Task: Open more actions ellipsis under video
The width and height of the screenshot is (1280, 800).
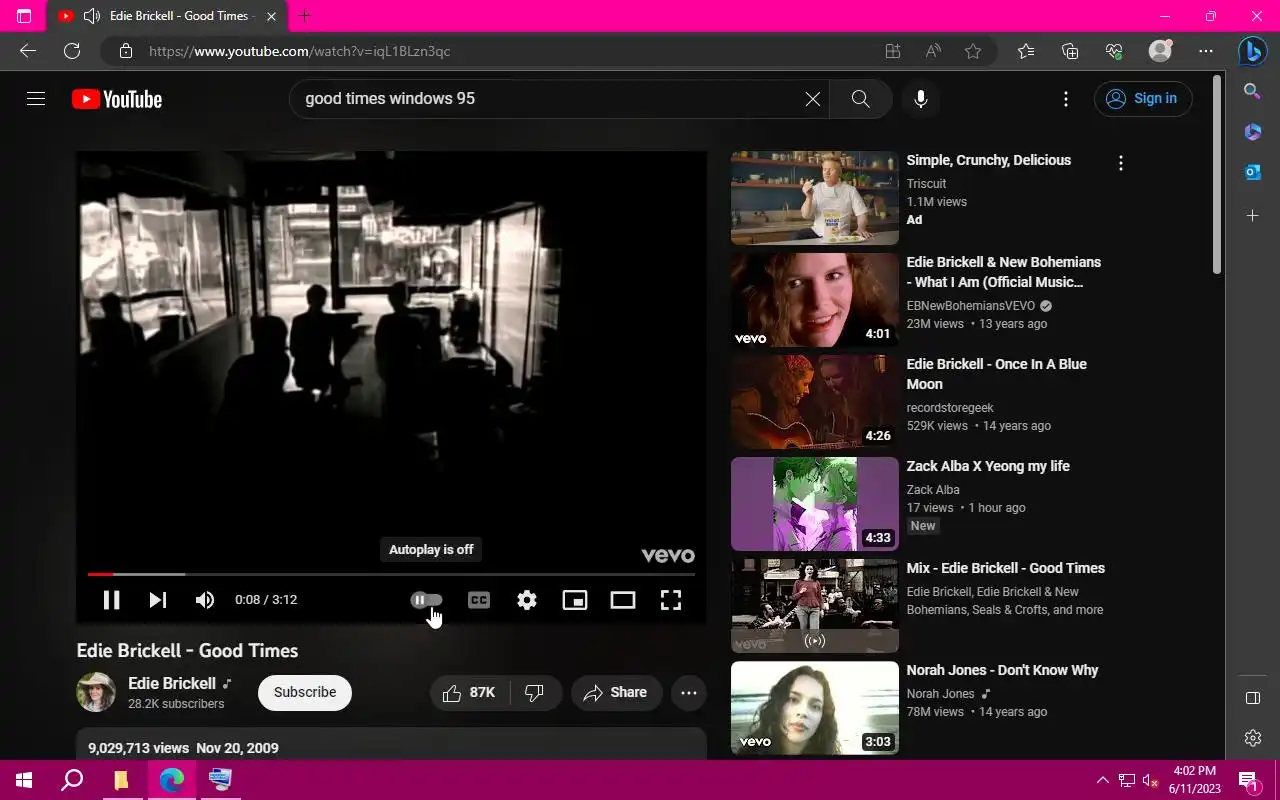Action: point(689,692)
